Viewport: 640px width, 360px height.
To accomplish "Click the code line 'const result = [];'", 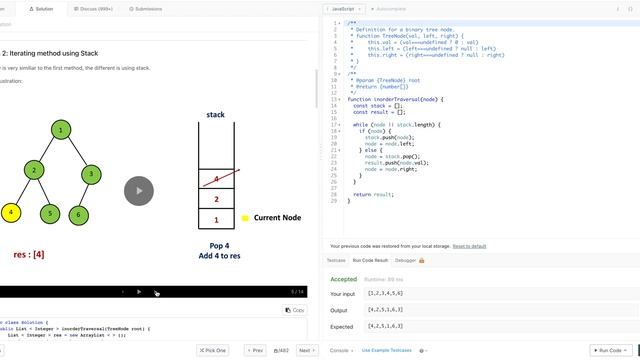I will pyautogui.click(x=379, y=112).
